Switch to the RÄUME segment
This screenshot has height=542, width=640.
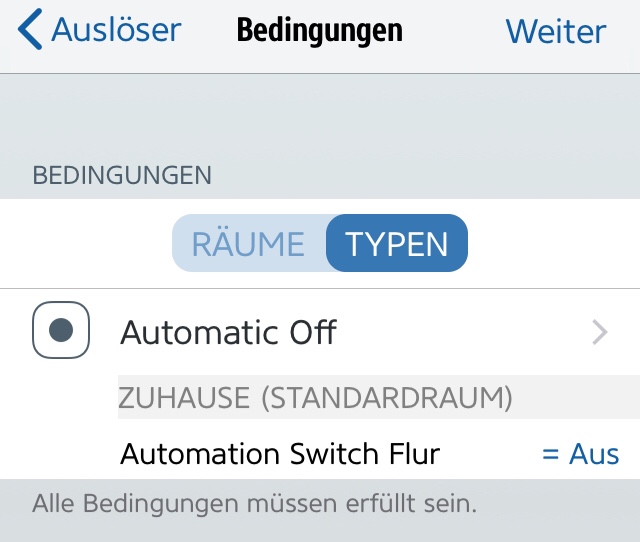pyautogui.click(x=248, y=244)
